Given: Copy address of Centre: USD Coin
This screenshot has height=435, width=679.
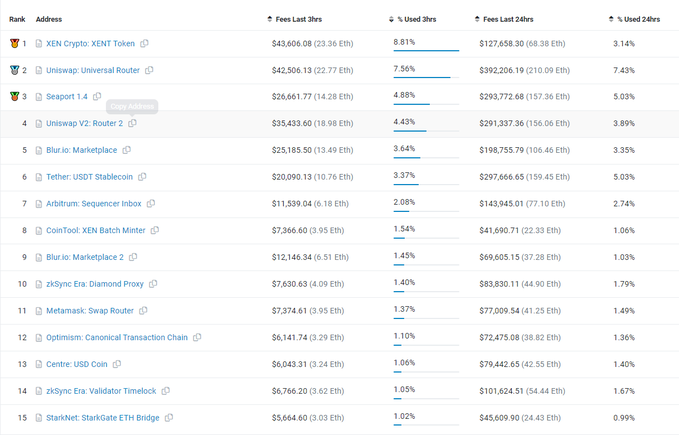Looking at the screenshot, I should pos(116,364).
